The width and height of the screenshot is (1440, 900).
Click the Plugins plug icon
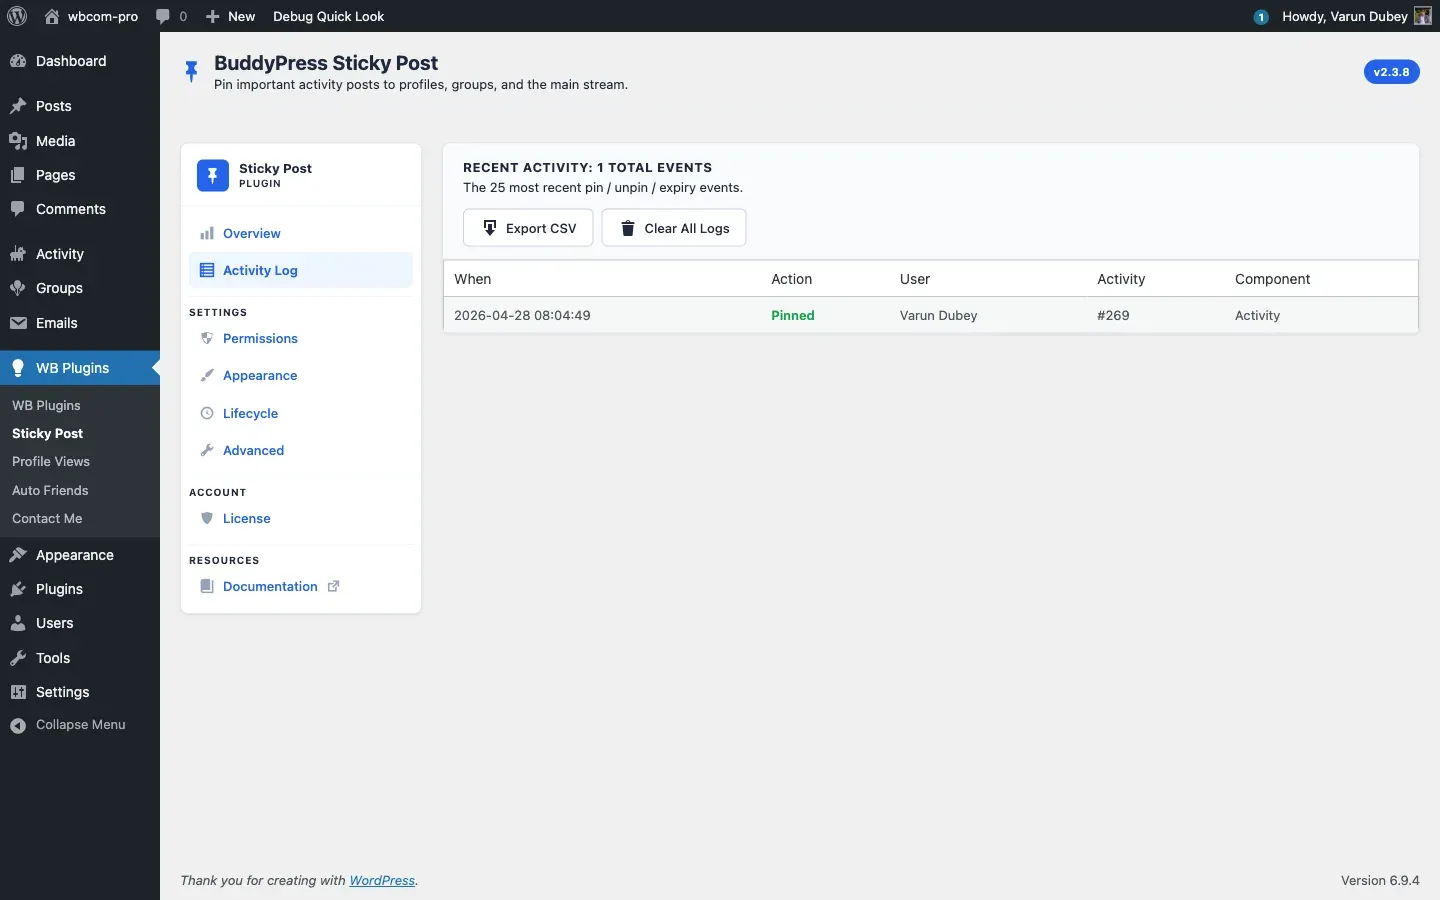tap(18, 589)
